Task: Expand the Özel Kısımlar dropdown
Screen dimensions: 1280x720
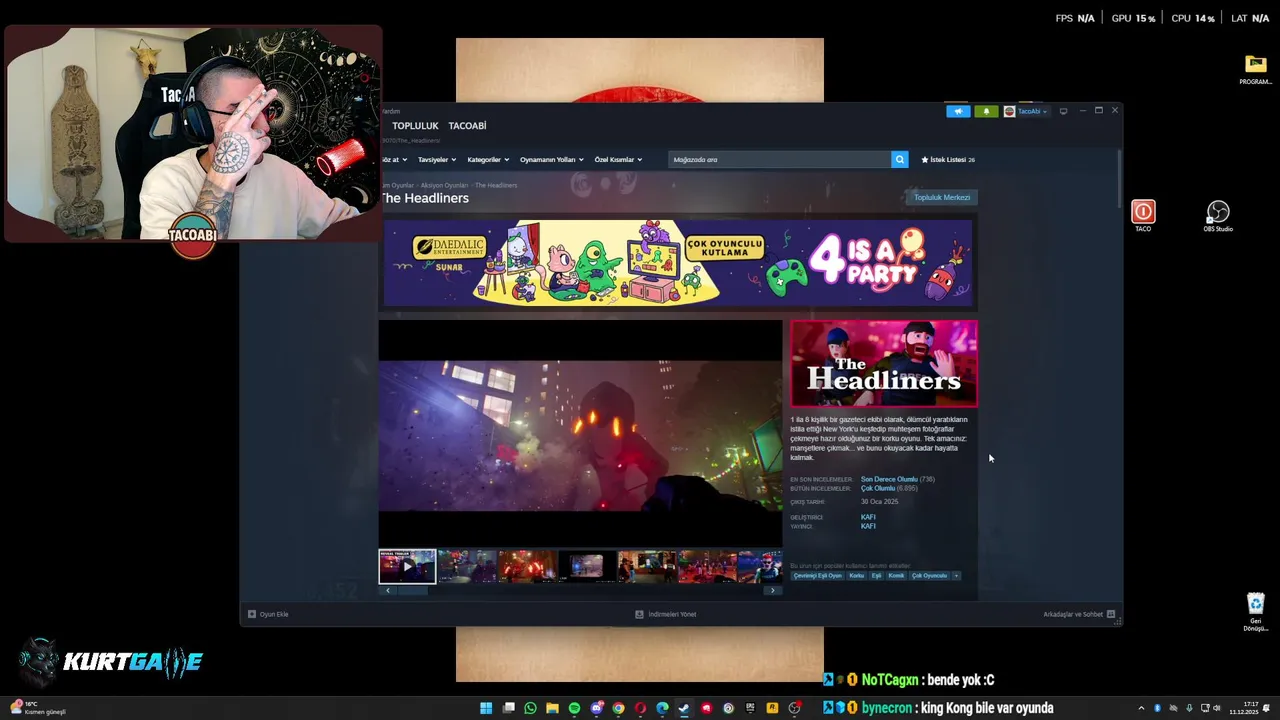Action: point(618,160)
